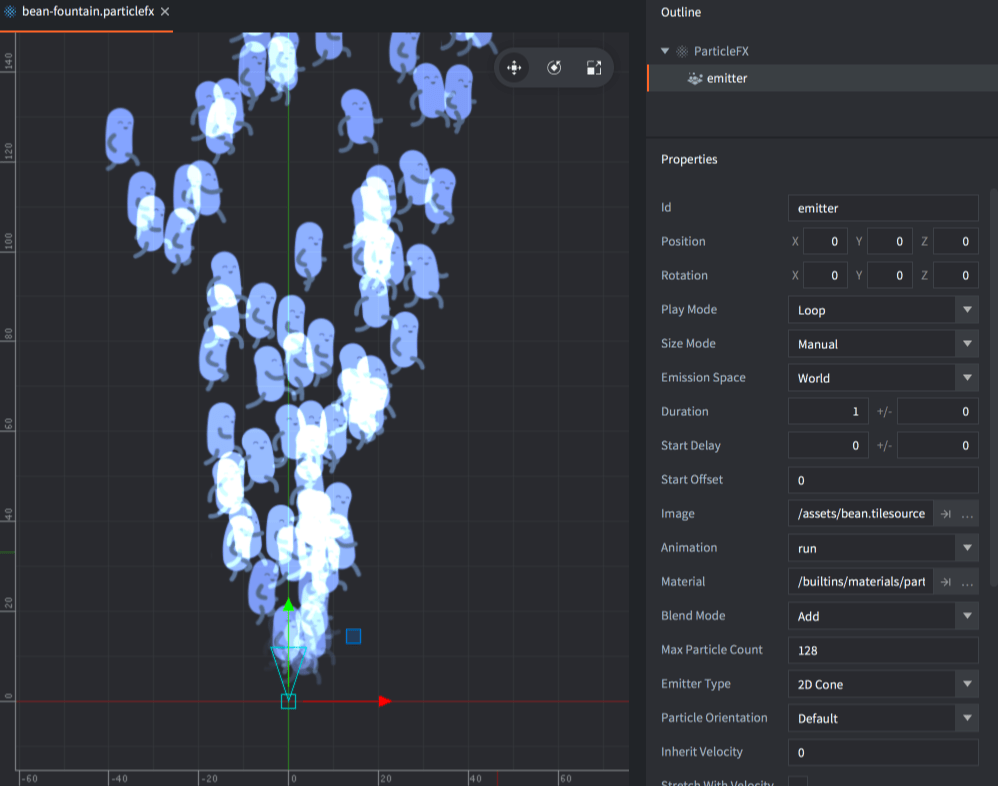Select the emitter item in Outline
This screenshot has height=786, width=998.
[726, 78]
